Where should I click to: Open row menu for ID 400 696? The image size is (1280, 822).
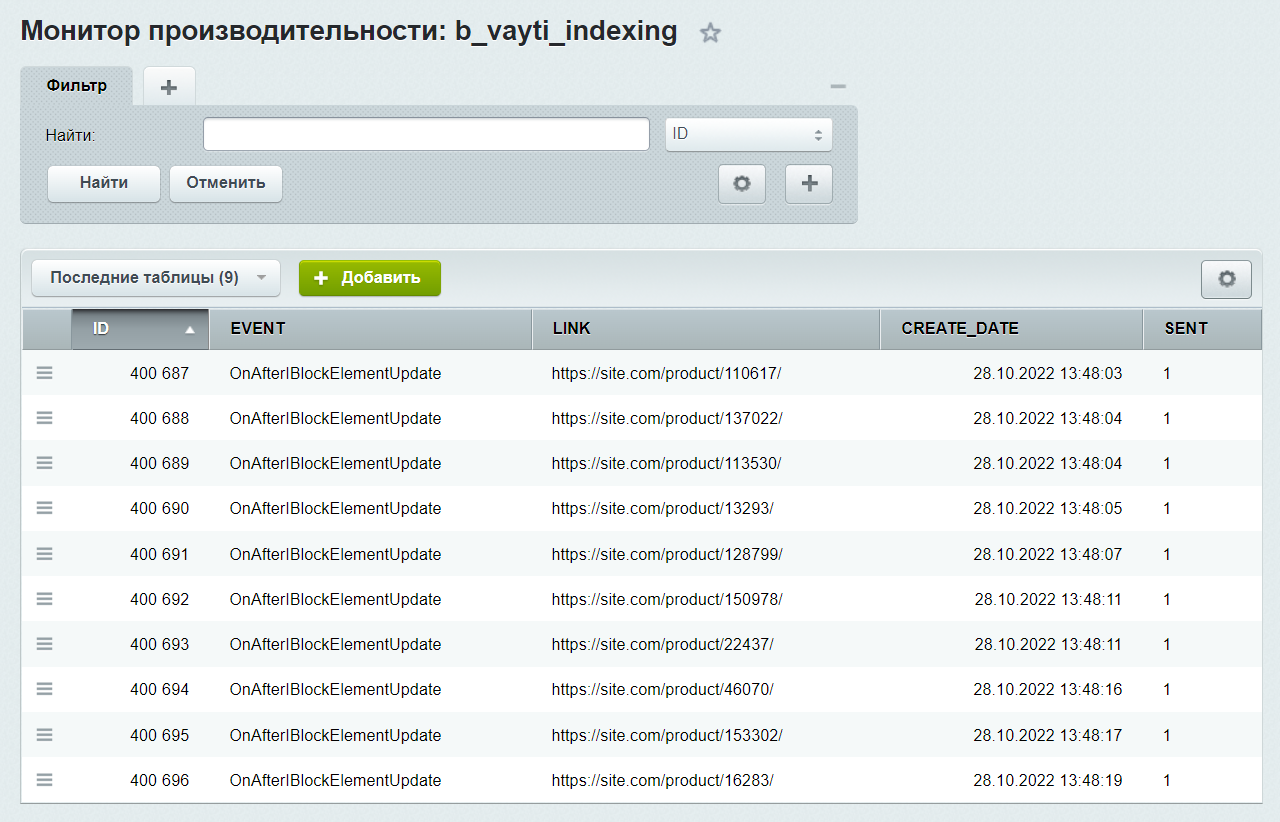tap(45, 780)
